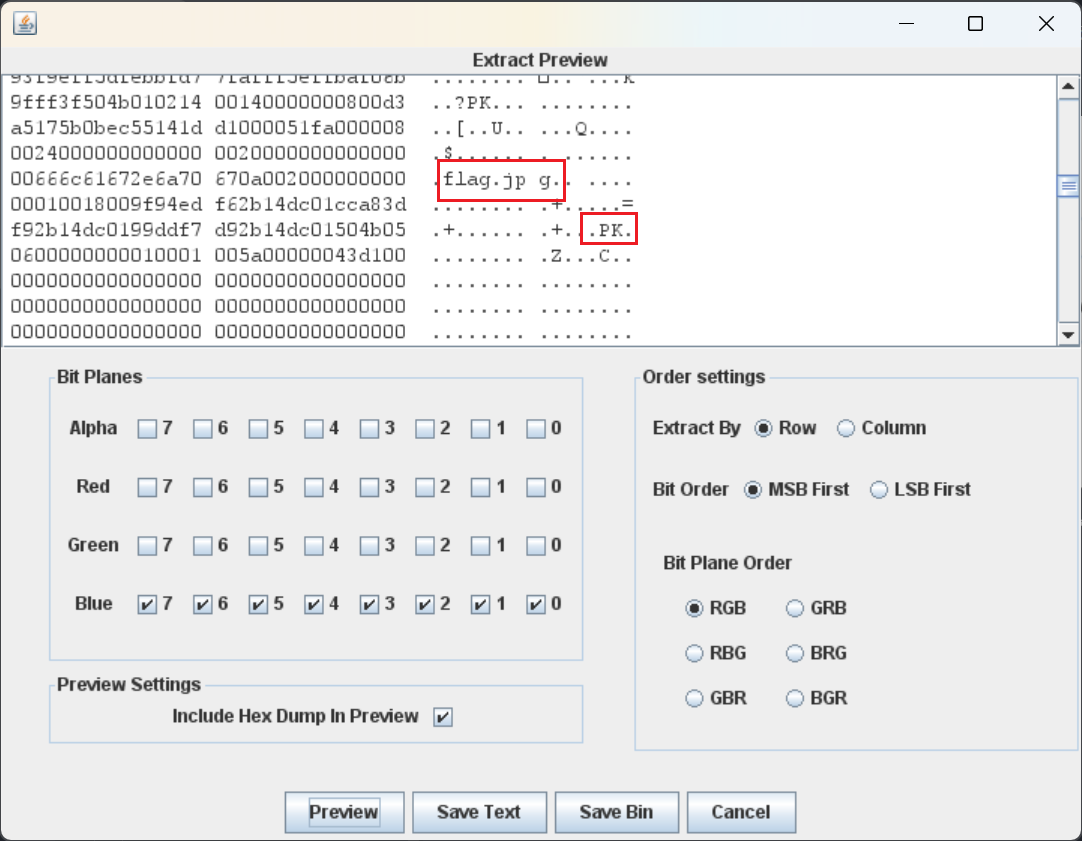This screenshot has height=841, width=1082.
Task: Uncheck Blue bit plane 7
Action: 148,605
